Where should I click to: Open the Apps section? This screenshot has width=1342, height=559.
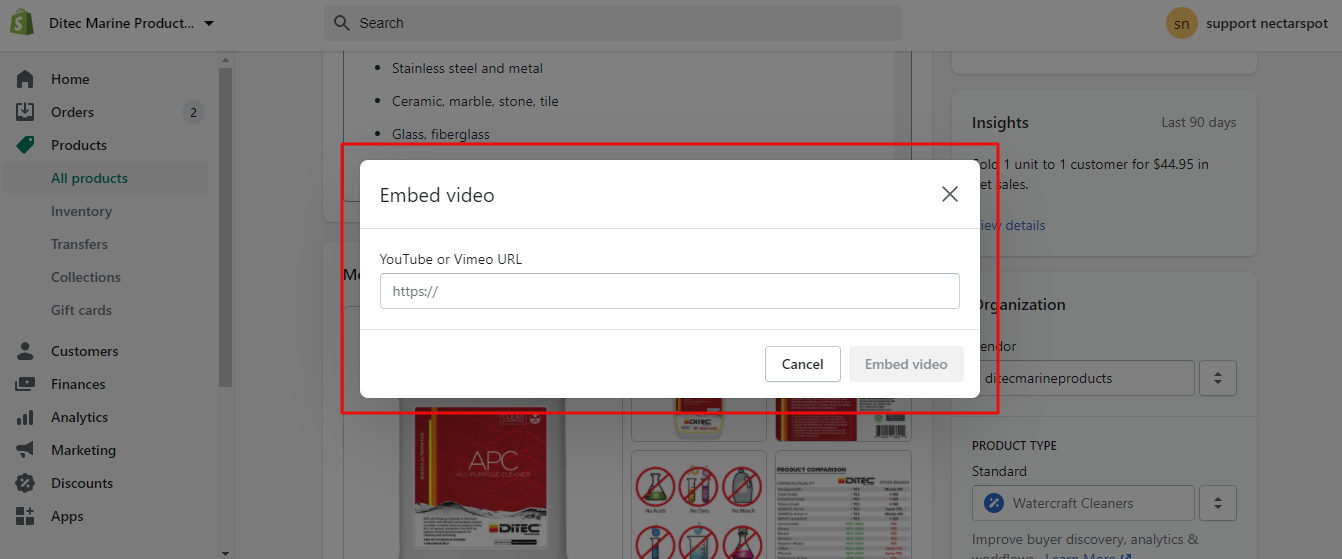coord(67,516)
